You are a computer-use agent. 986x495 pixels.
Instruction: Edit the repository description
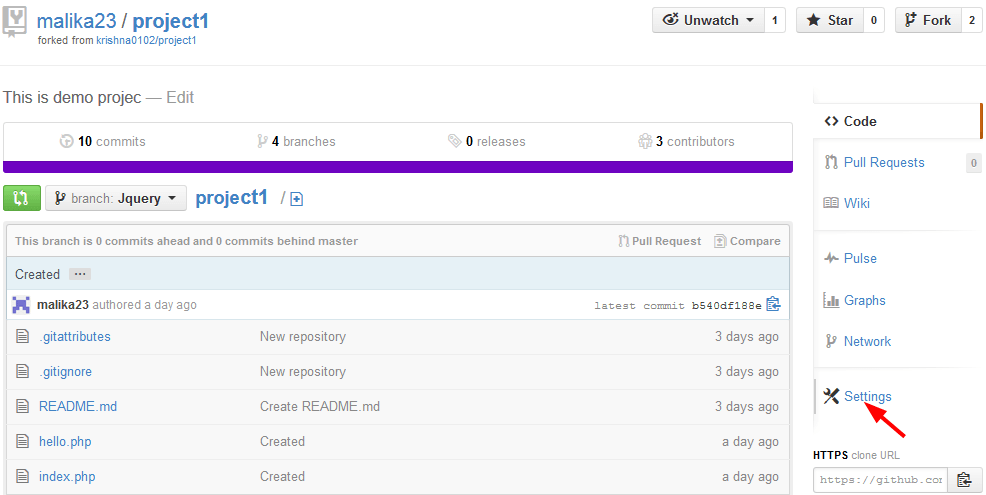(x=180, y=97)
